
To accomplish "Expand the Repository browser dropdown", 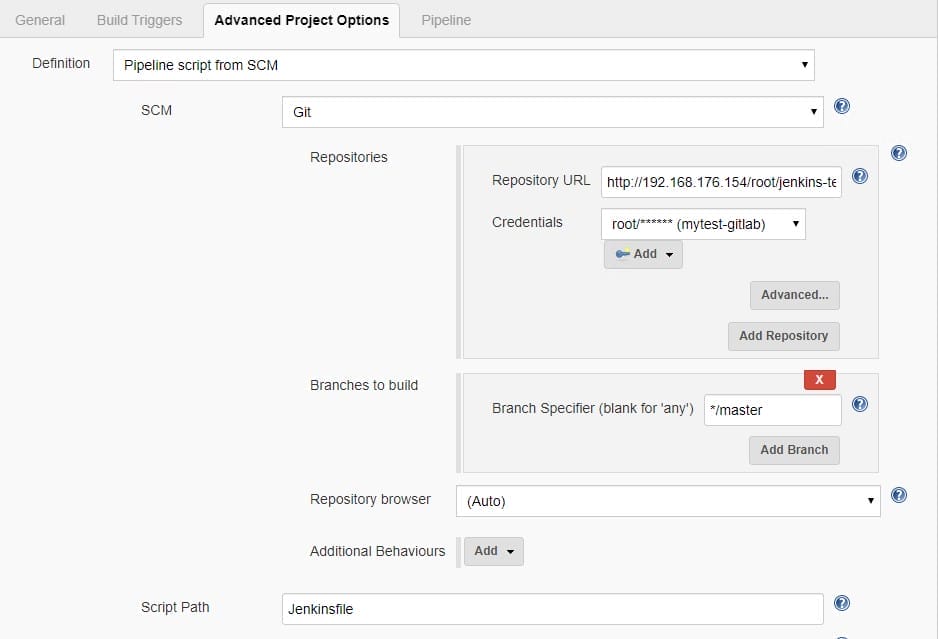I will pos(667,501).
